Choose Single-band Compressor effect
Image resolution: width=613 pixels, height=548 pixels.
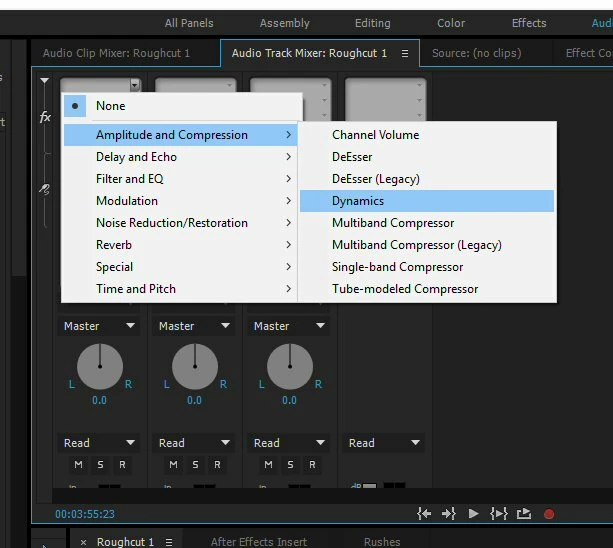pyautogui.click(x=427, y=267)
